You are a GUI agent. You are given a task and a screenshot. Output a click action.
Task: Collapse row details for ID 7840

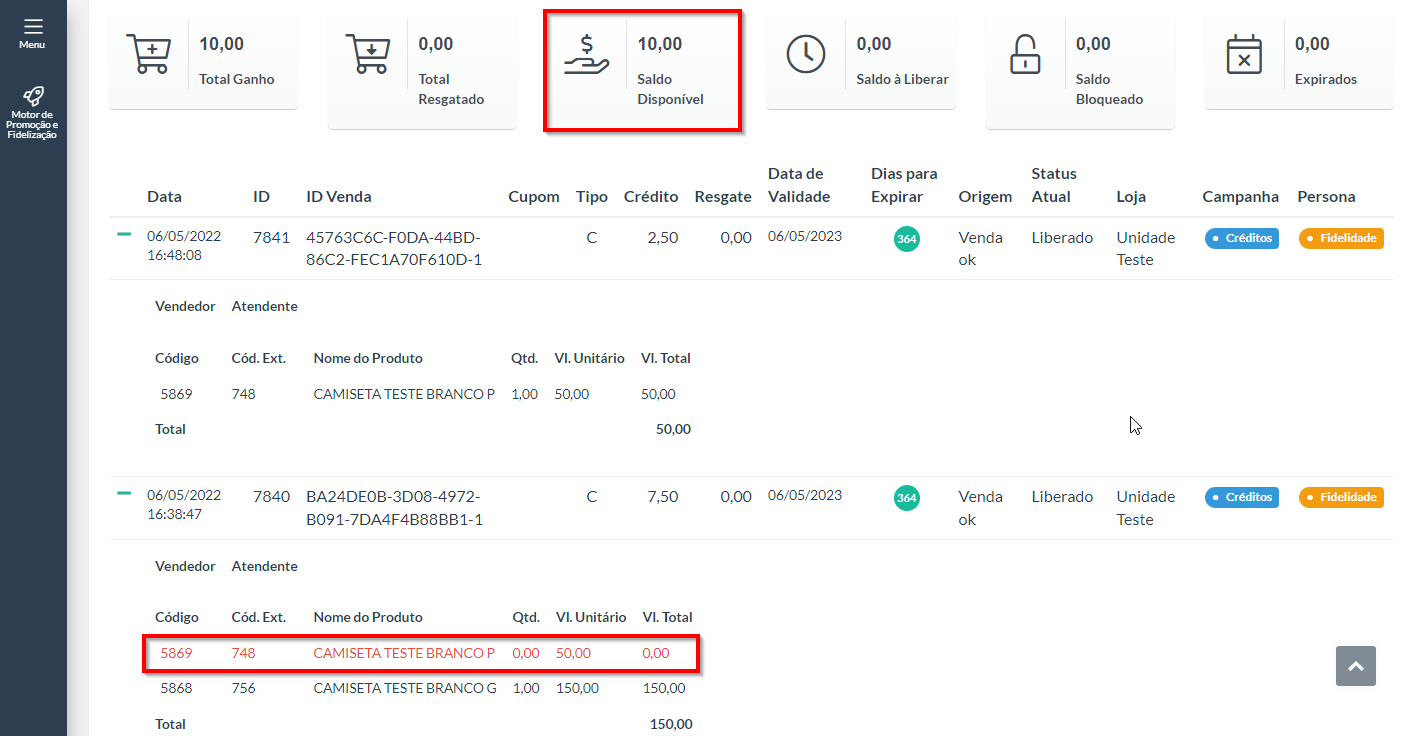pyautogui.click(x=124, y=493)
